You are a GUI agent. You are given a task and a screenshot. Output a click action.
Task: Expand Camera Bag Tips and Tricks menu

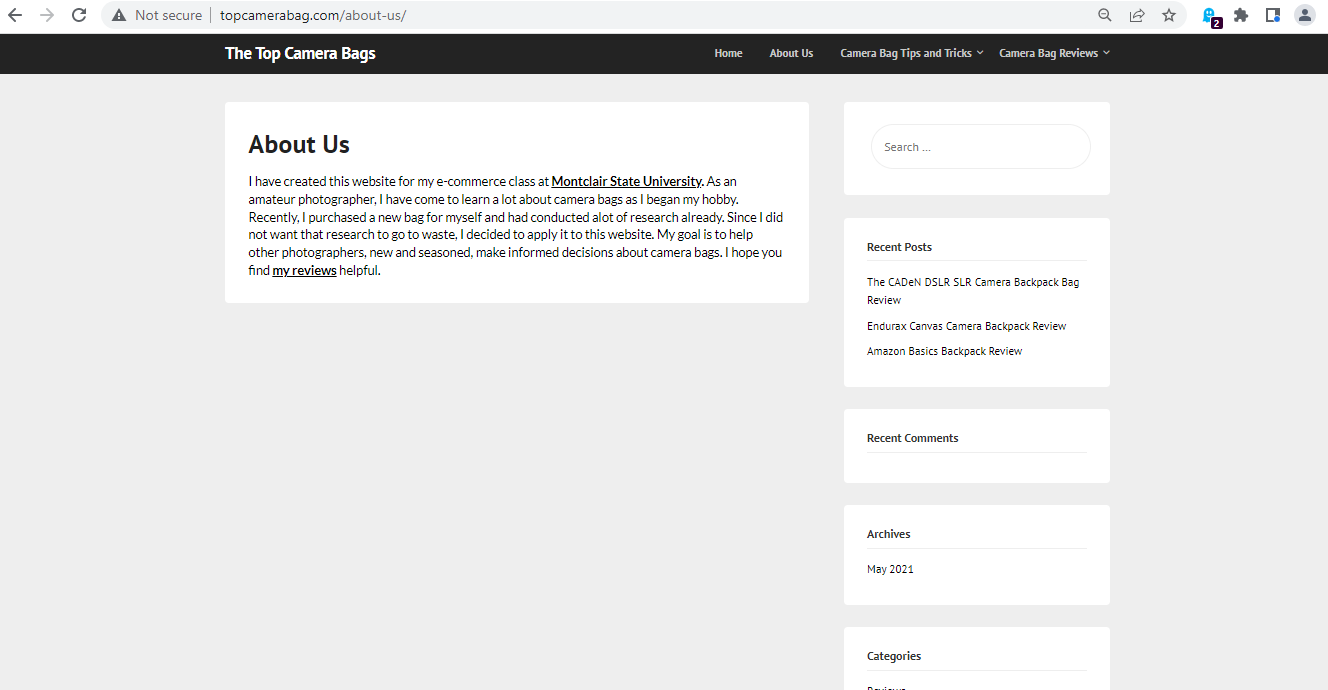coord(911,53)
